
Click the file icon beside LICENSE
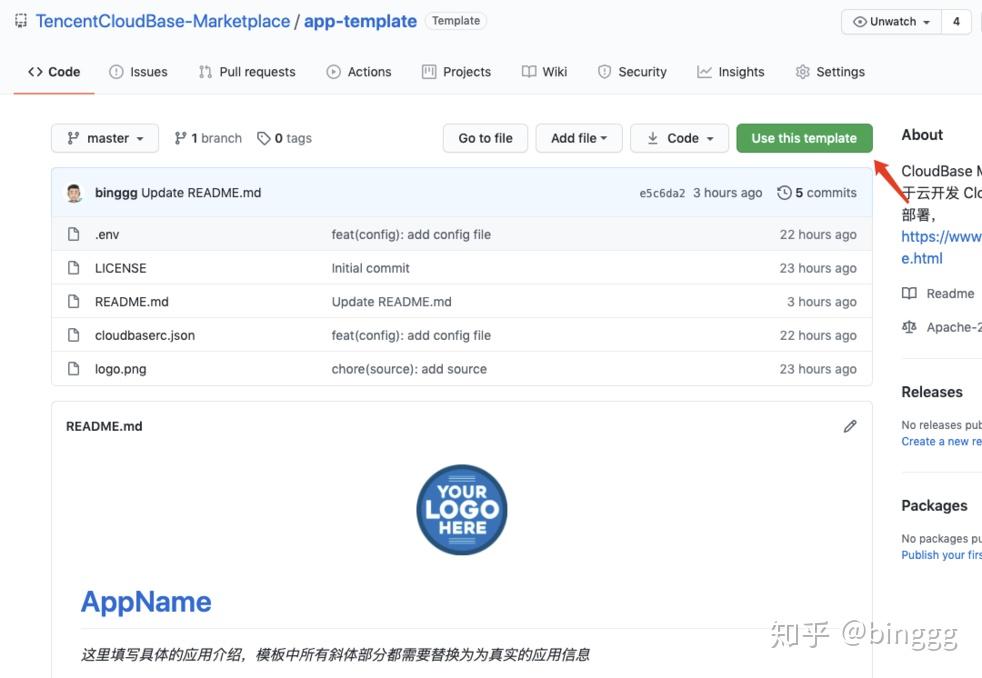click(73, 268)
